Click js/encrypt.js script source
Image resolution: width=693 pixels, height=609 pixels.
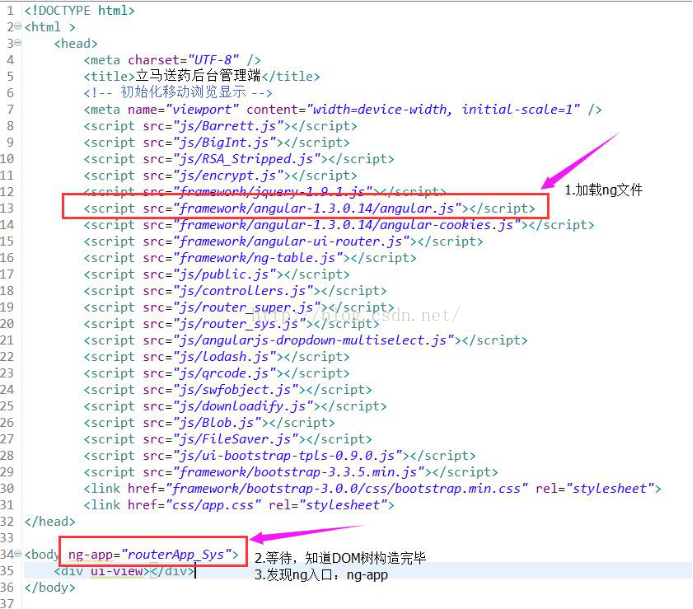tap(228, 175)
